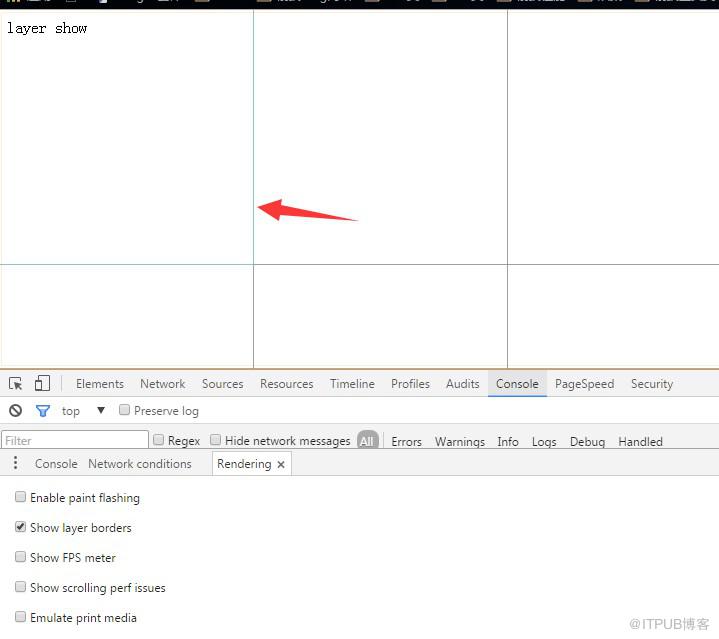The width and height of the screenshot is (719, 639).
Task: Clear console using the ban icon
Action: pos(15,410)
